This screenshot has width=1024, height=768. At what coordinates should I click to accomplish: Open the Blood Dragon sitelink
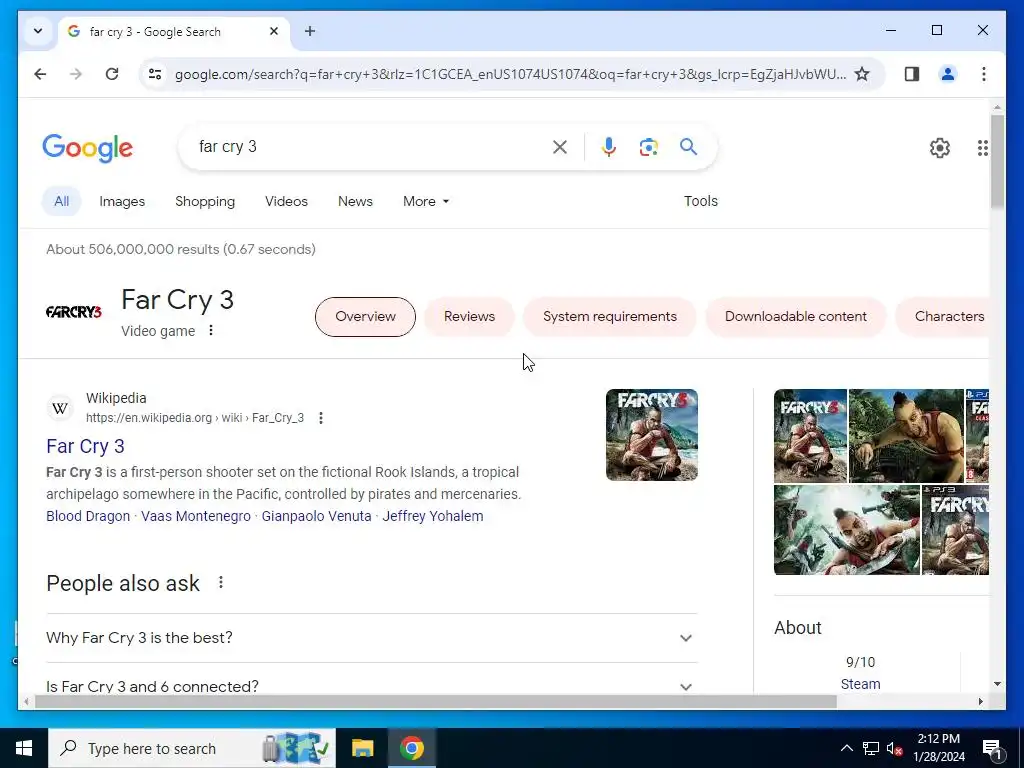(88, 516)
